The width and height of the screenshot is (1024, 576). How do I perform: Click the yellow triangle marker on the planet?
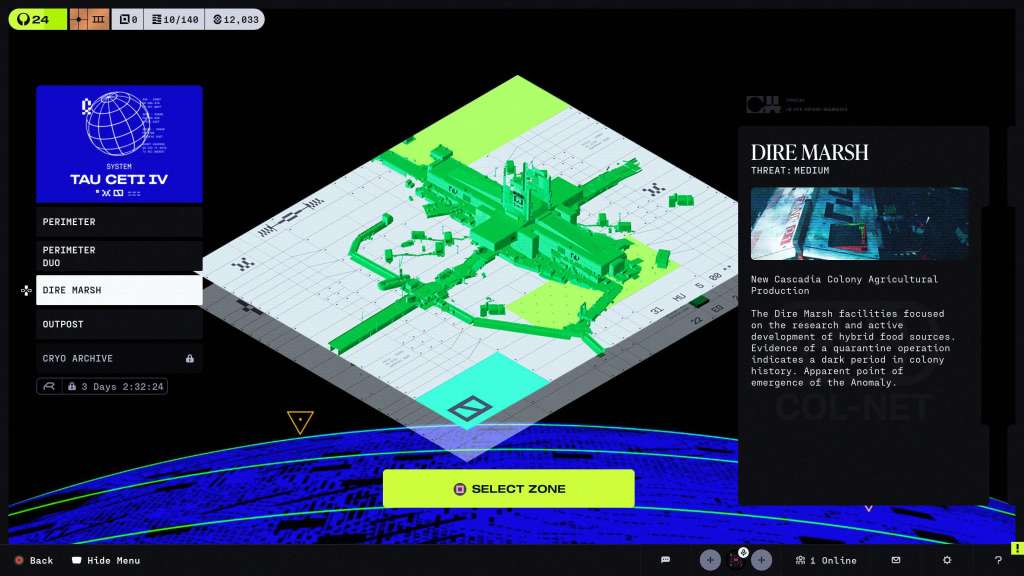pyautogui.click(x=300, y=421)
